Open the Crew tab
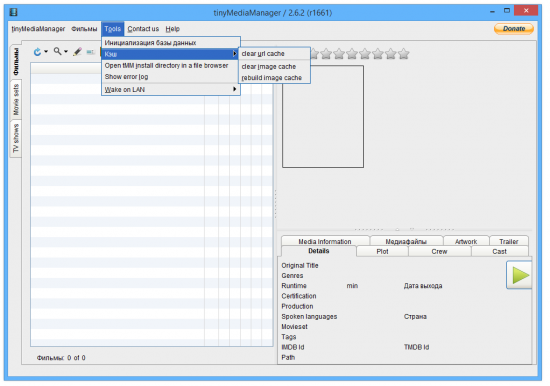550x386 pixels. click(x=439, y=251)
